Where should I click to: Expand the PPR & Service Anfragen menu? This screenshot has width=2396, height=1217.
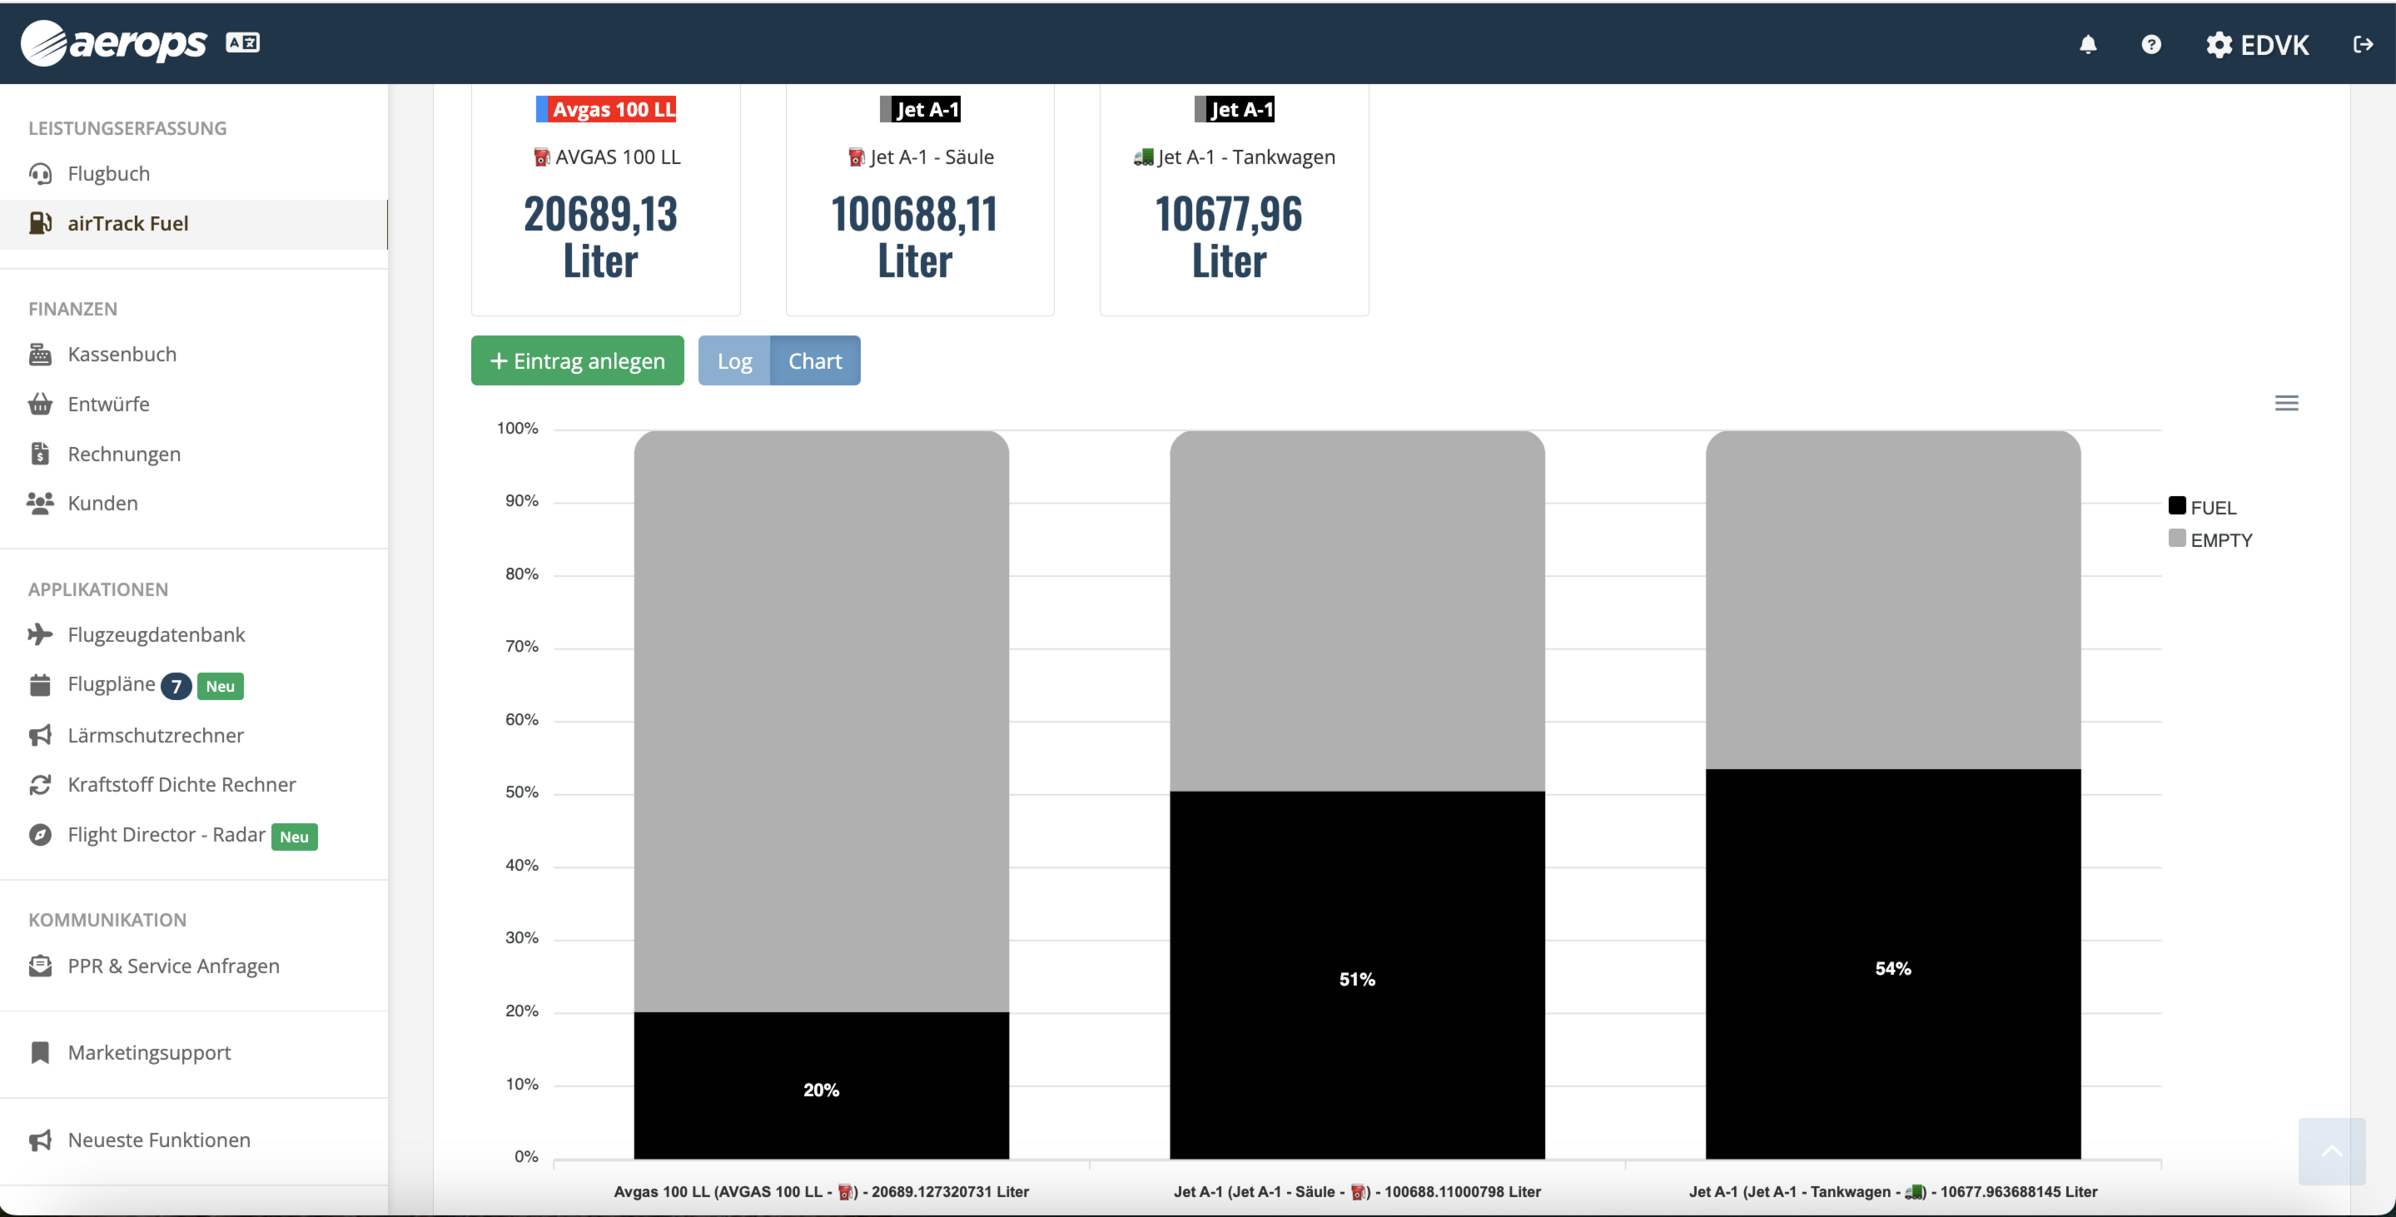(x=174, y=964)
